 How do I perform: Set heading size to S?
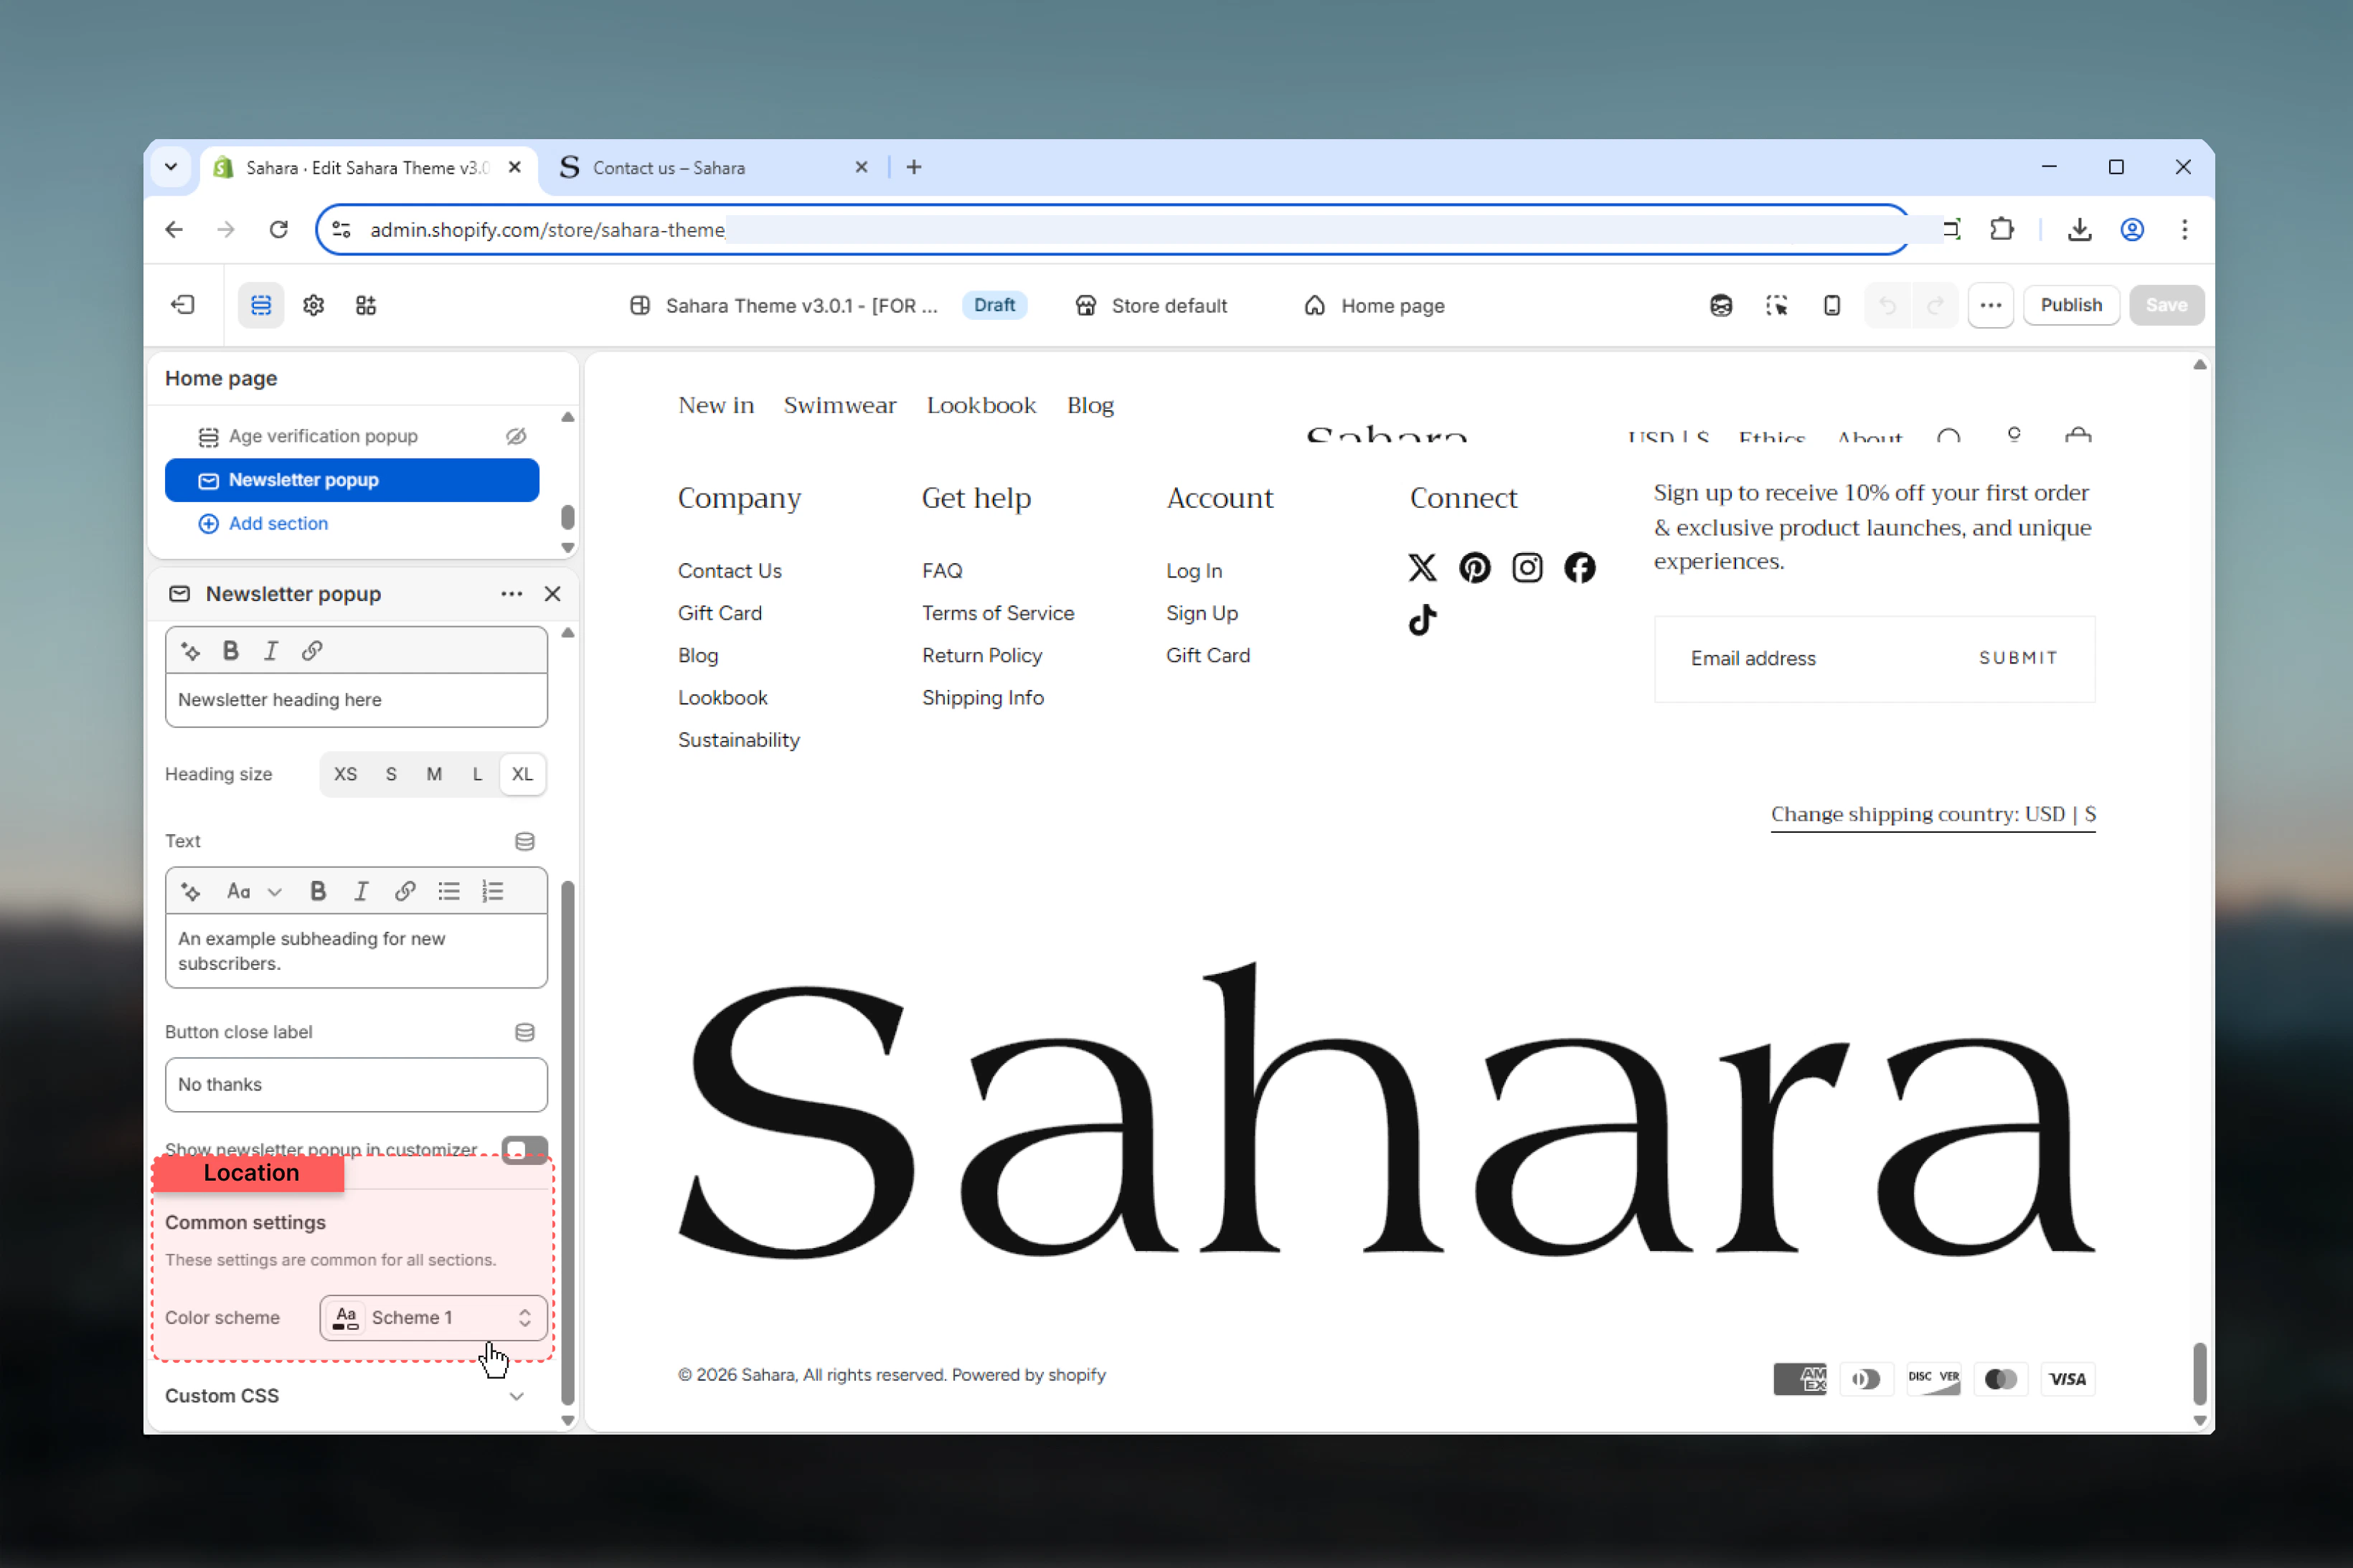click(391, 774)
